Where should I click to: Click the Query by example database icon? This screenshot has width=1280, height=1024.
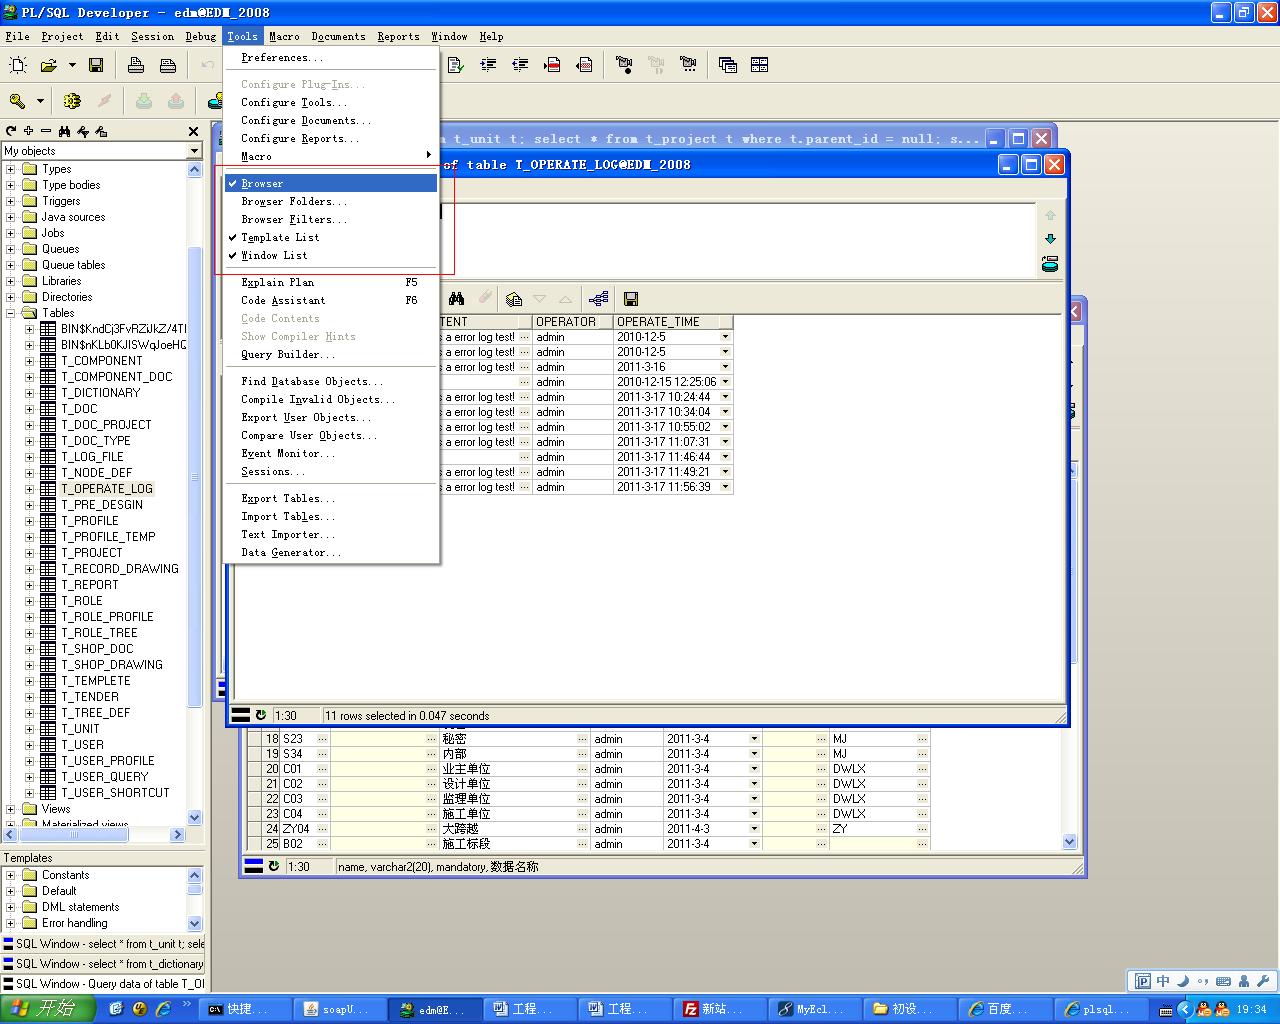1050,264
